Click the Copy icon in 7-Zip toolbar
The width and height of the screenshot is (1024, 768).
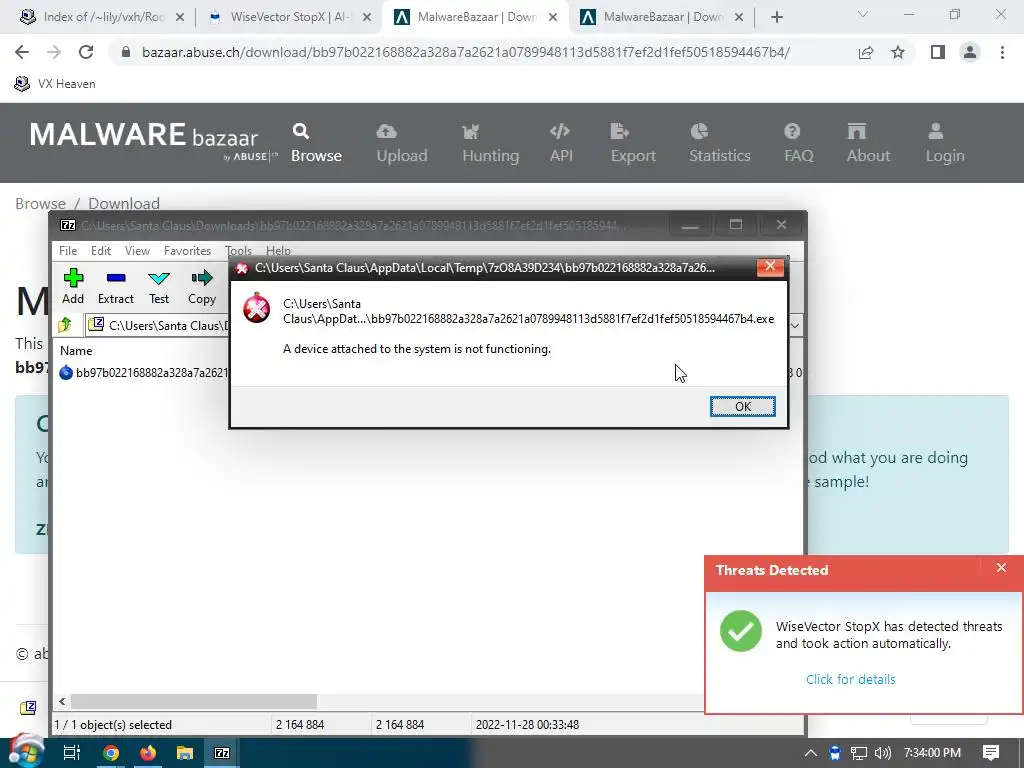(x=202, y=287)
